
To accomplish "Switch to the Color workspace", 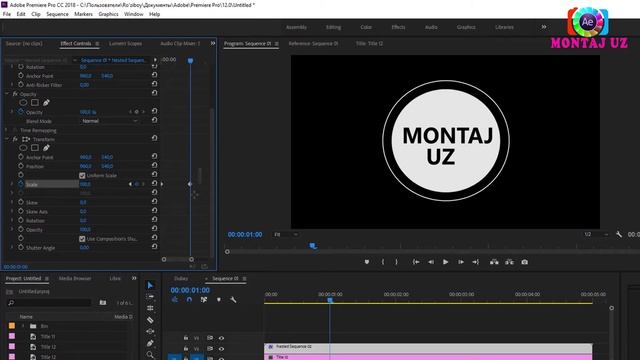I will (x=366, y=27).
